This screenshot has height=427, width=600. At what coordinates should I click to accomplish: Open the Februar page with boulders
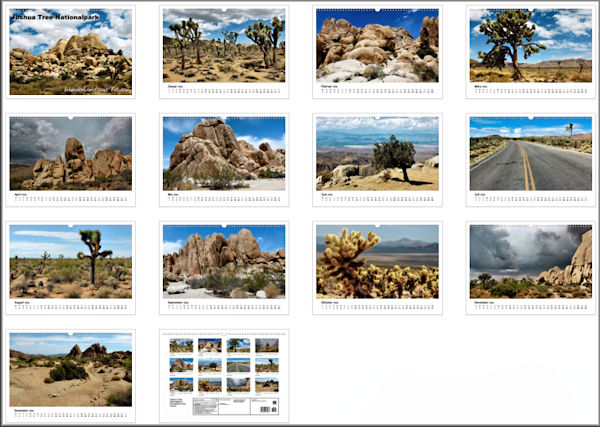(x=377, y=45)
